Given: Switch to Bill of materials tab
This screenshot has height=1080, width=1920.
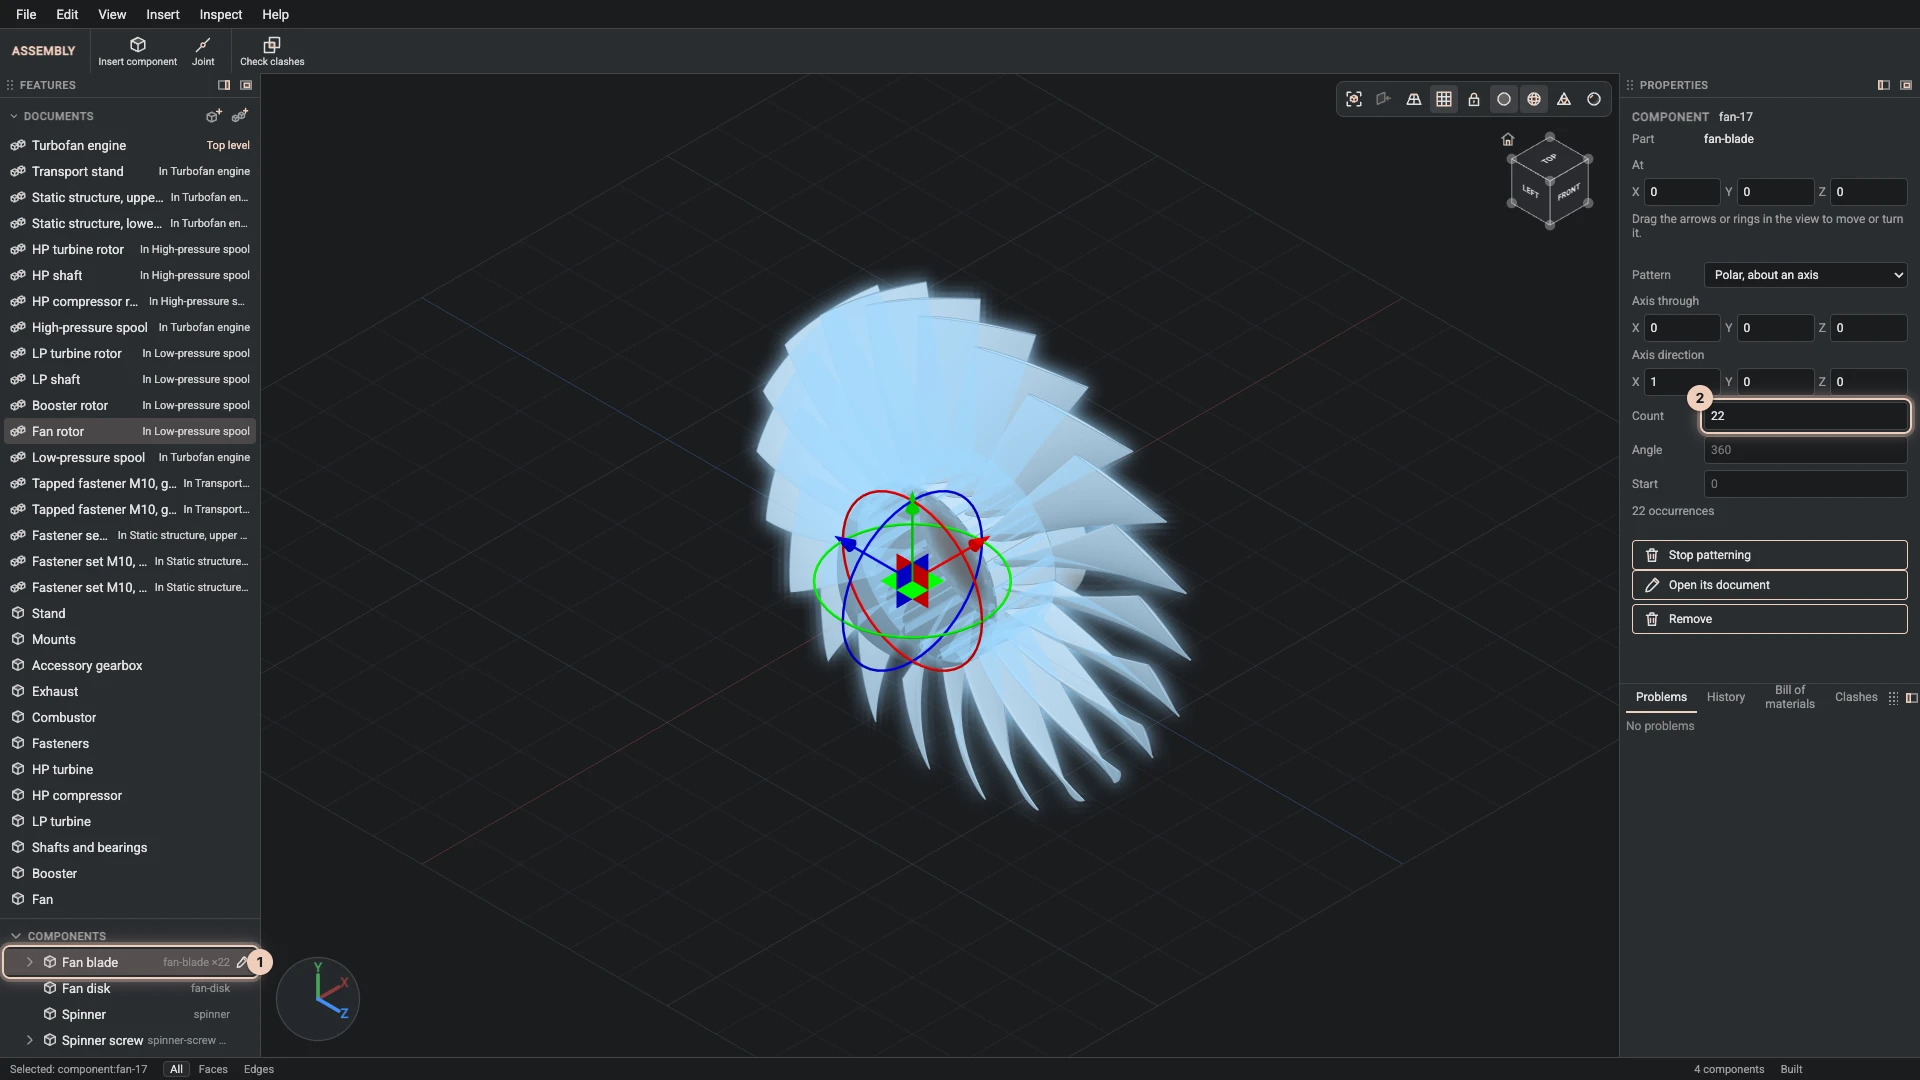Looking at the screenshot, I should tap(1790, 697).
